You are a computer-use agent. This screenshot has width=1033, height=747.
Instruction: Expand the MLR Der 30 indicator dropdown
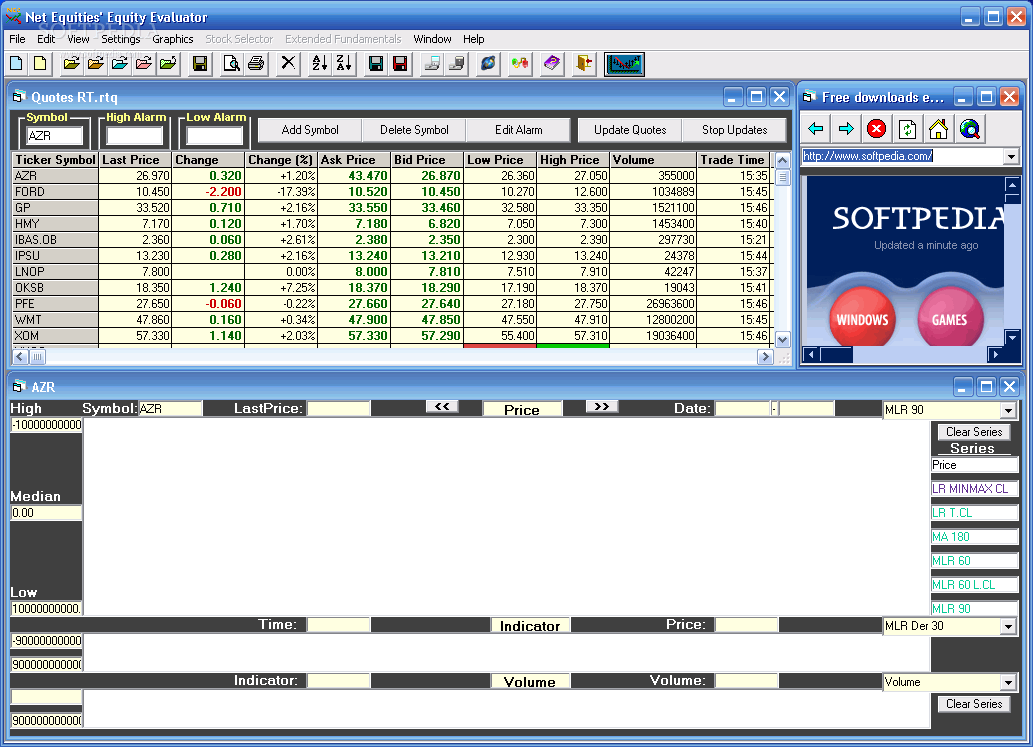click(1008, 626)
